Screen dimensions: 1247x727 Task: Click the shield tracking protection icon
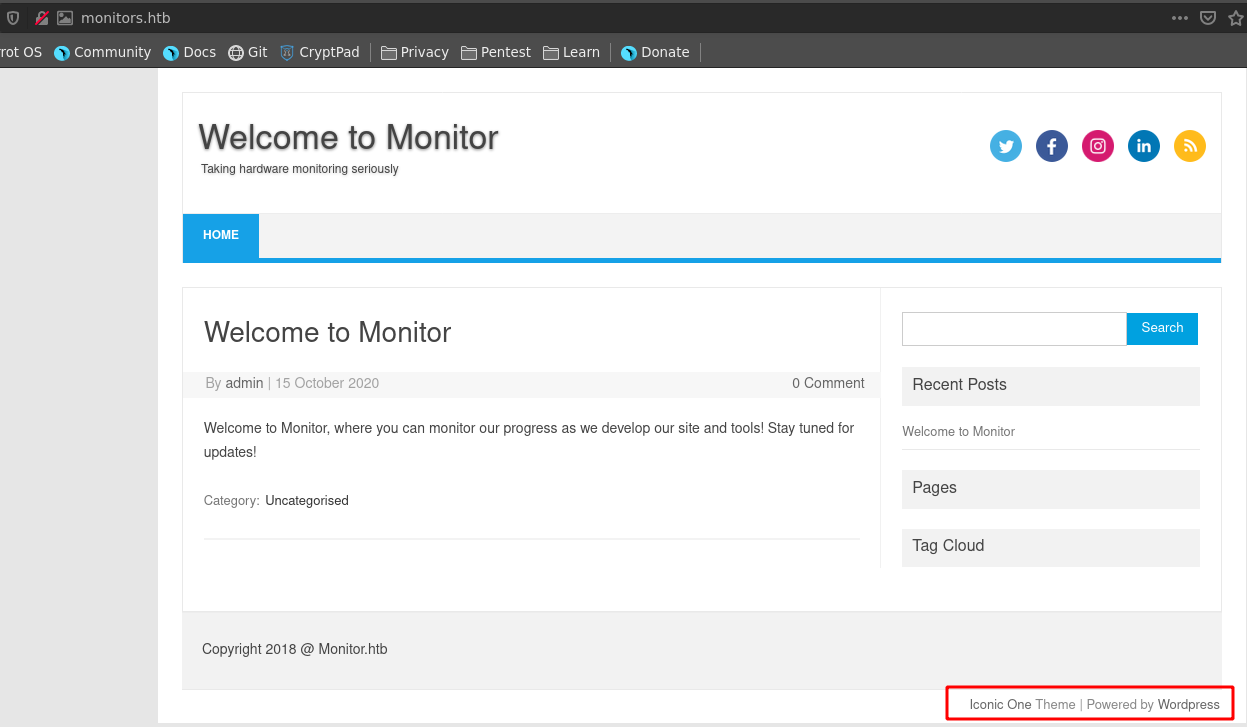pos(13,18)
